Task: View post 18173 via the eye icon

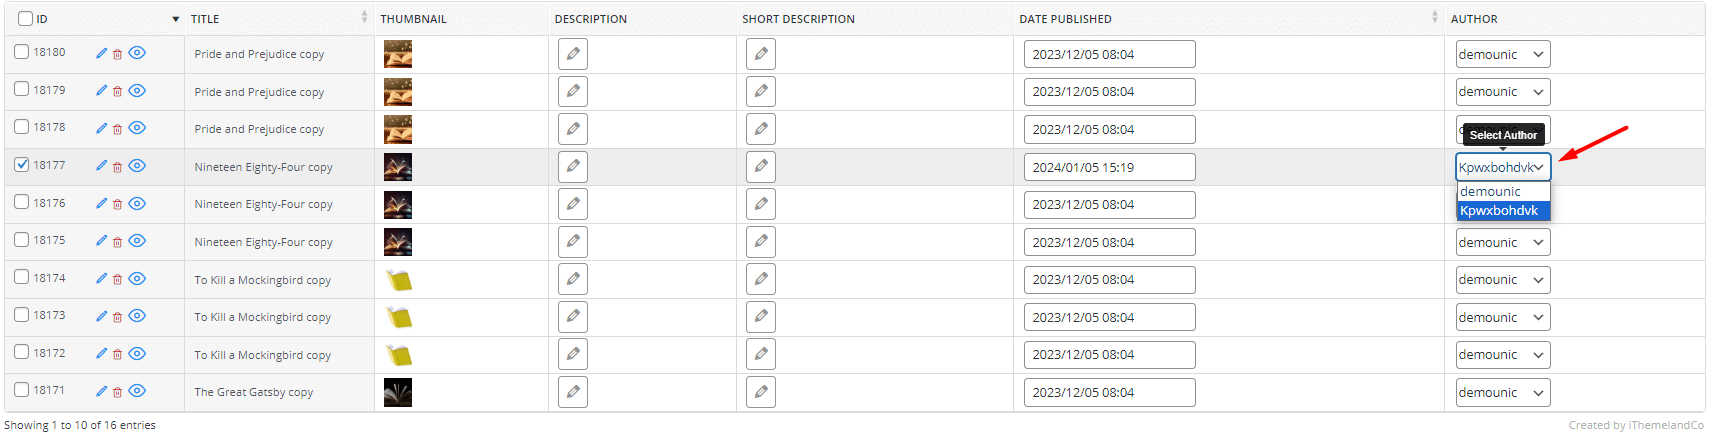Action: [x=137, y=316]
